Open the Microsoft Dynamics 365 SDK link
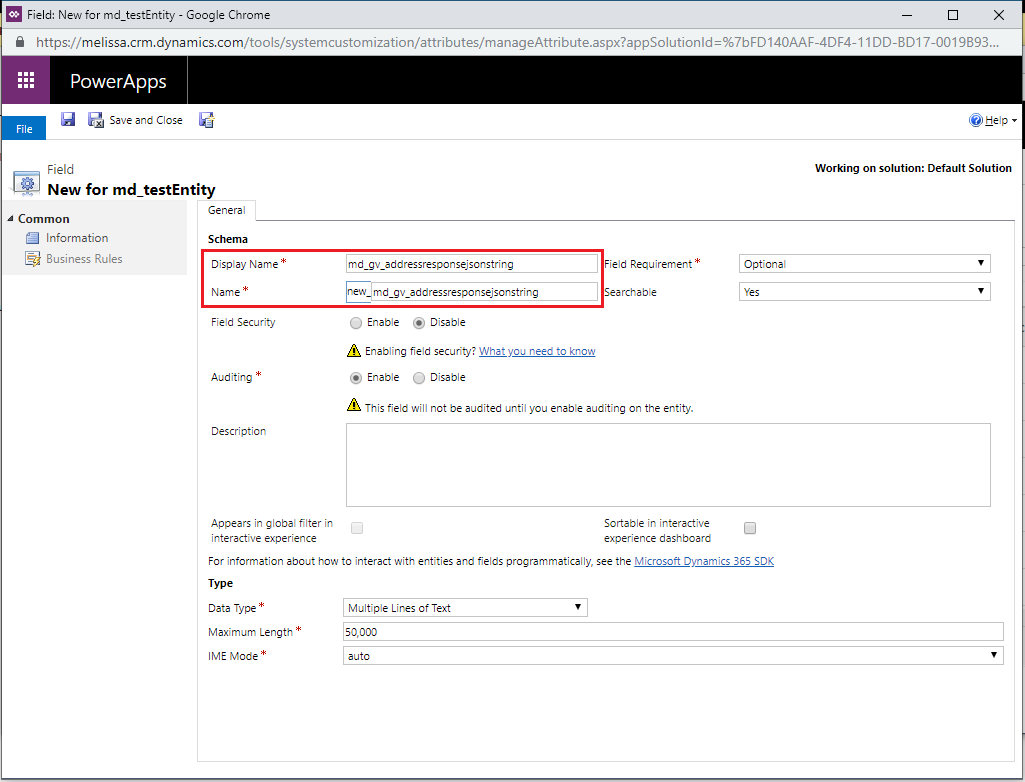This screenshot has width=1025, height=782. coord(704,561)
